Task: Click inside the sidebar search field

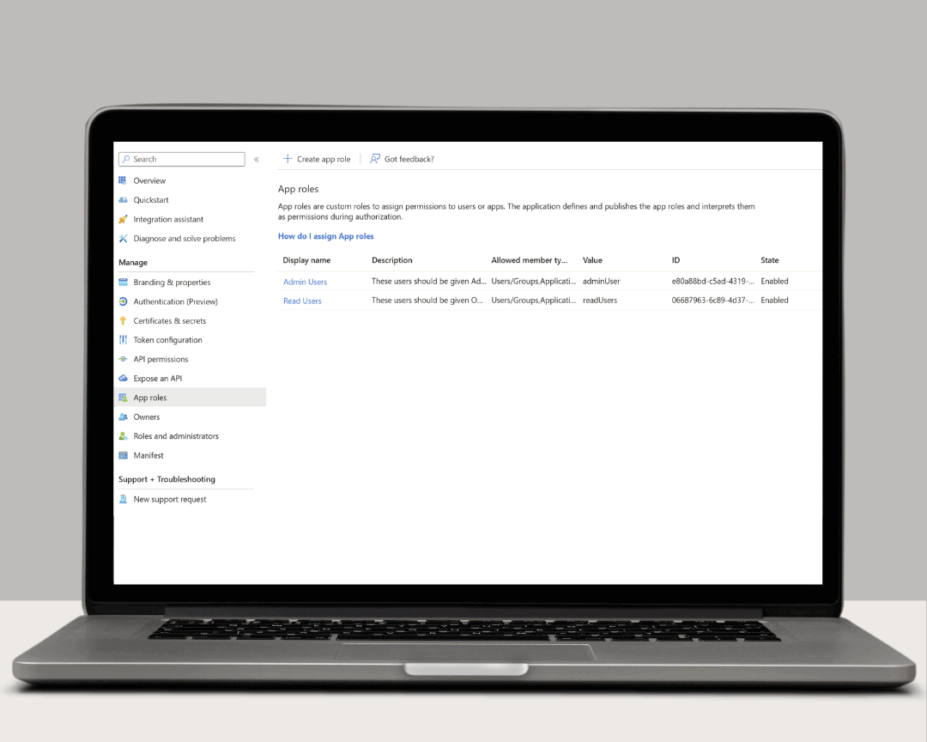Action: tap(180, 159)
